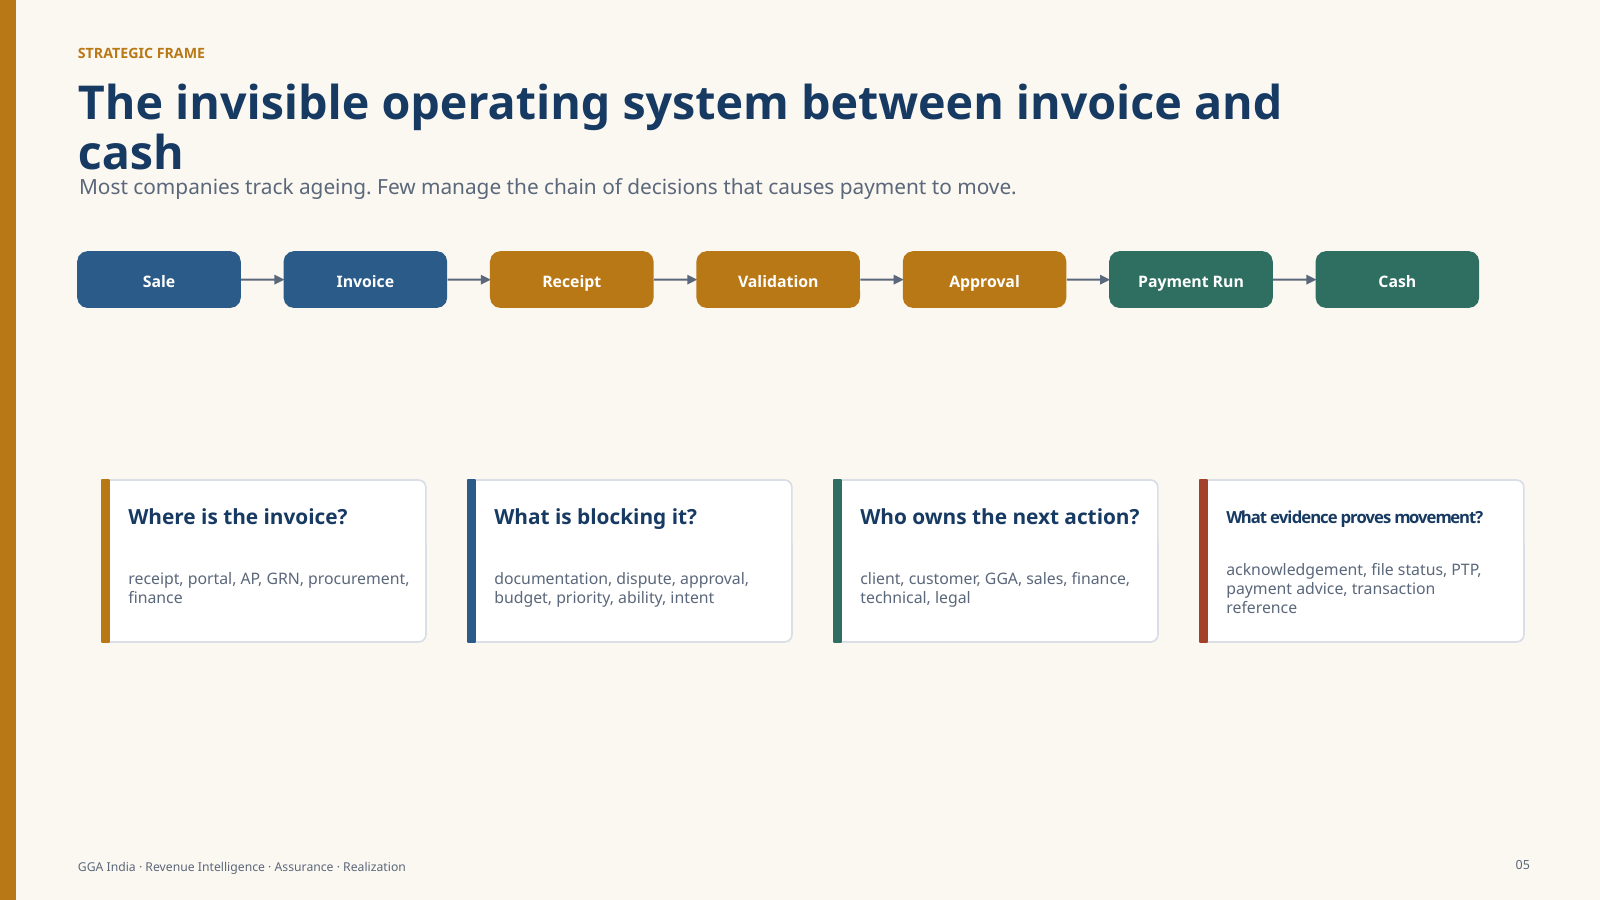Click the Cash step box
The height and width of the screenshot is (900, 1600).
tap(1397, 280)
